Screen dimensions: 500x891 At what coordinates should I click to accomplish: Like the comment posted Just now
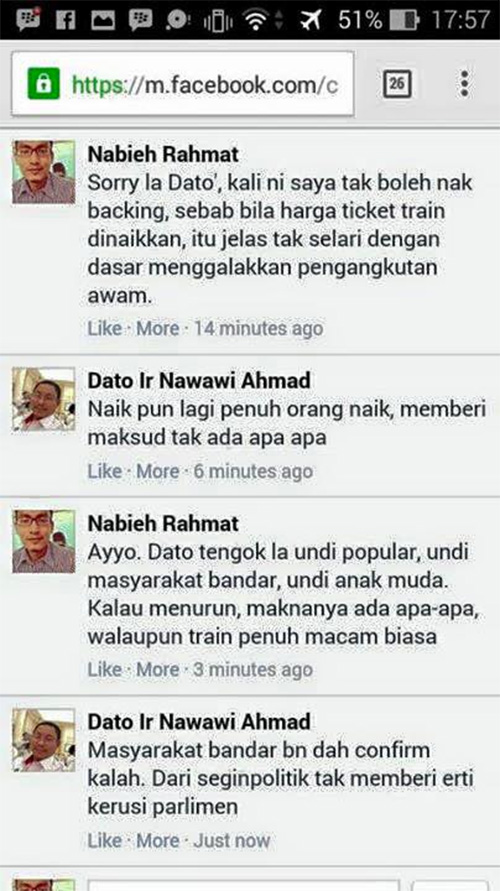click(105, 840)
